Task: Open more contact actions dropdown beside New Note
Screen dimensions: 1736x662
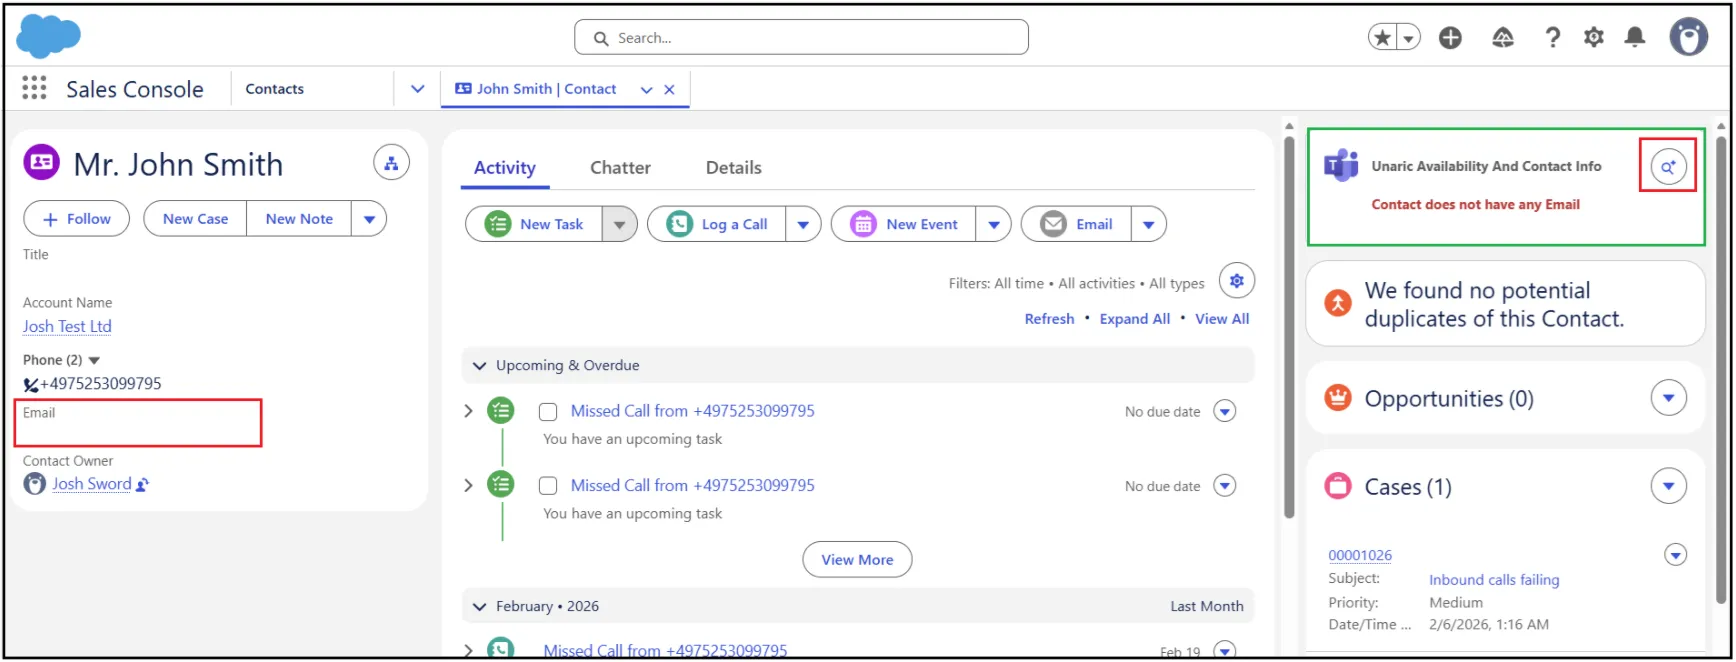Action: (369, 219)
